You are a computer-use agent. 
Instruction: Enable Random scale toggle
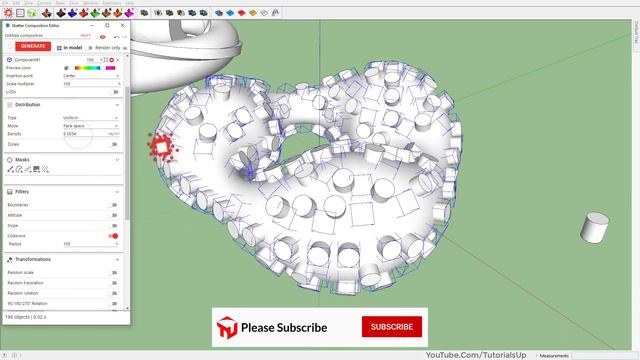point(114,273)
